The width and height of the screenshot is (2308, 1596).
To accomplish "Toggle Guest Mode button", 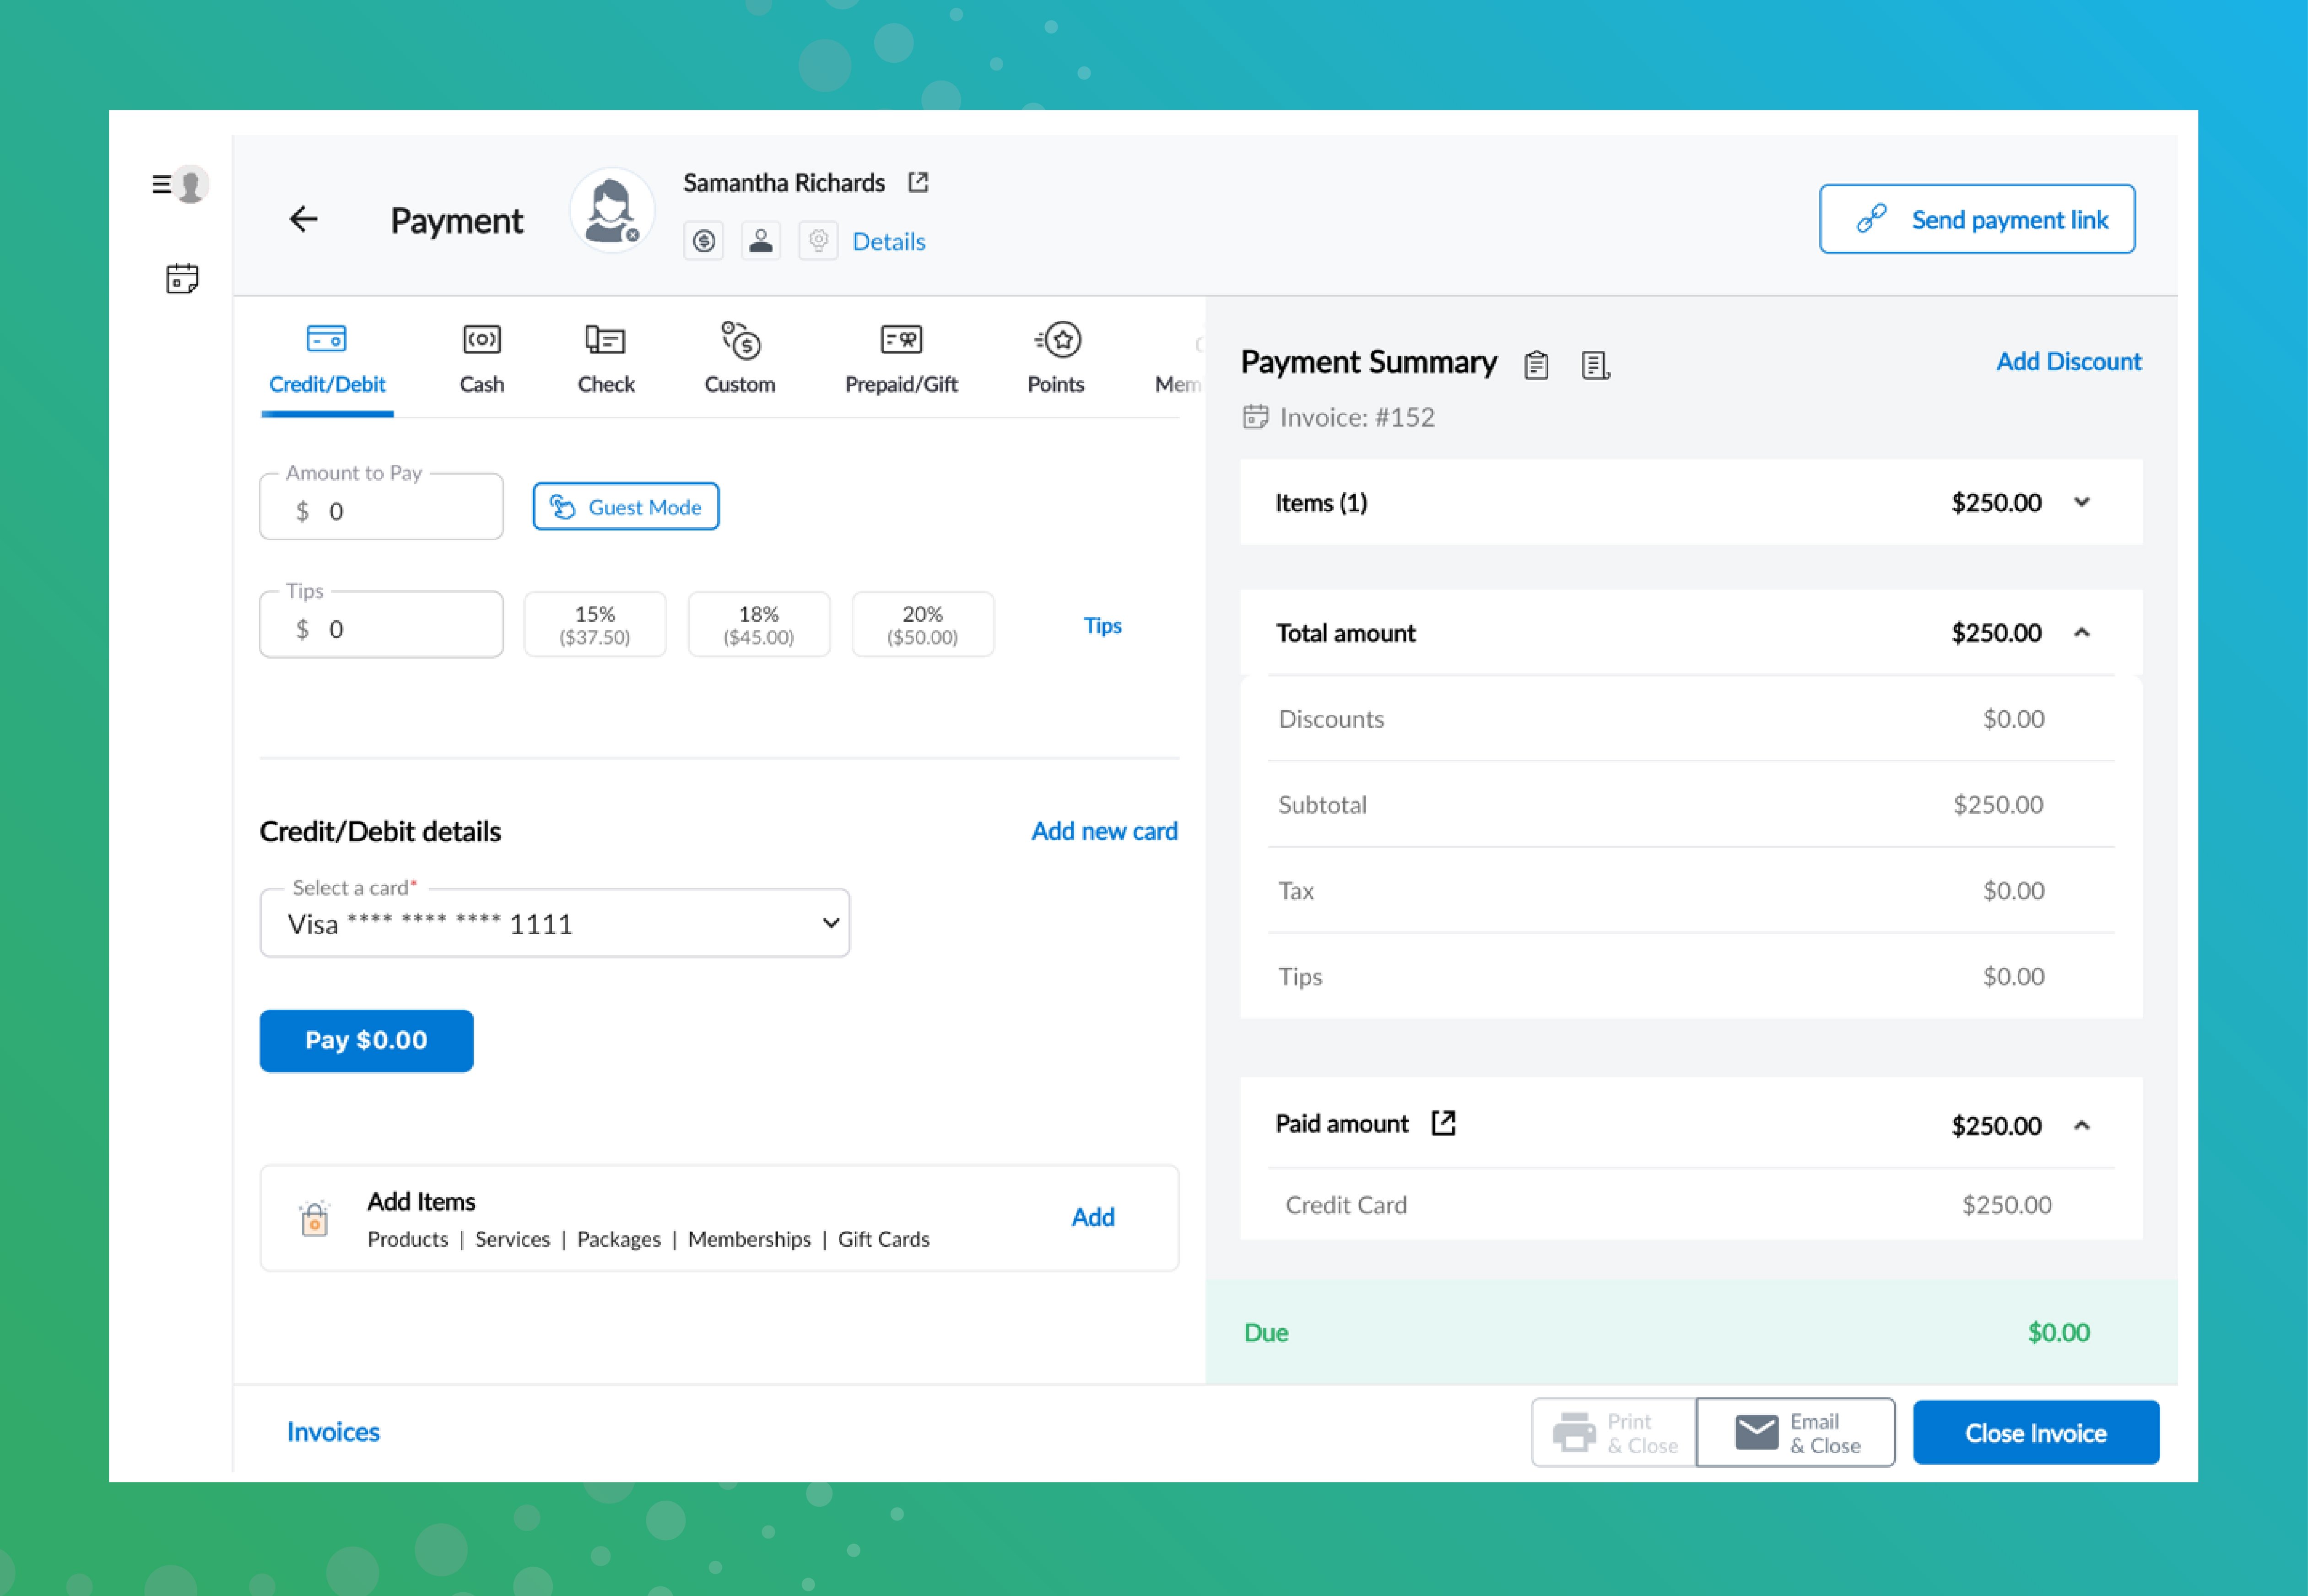I will tap(625, 507).
